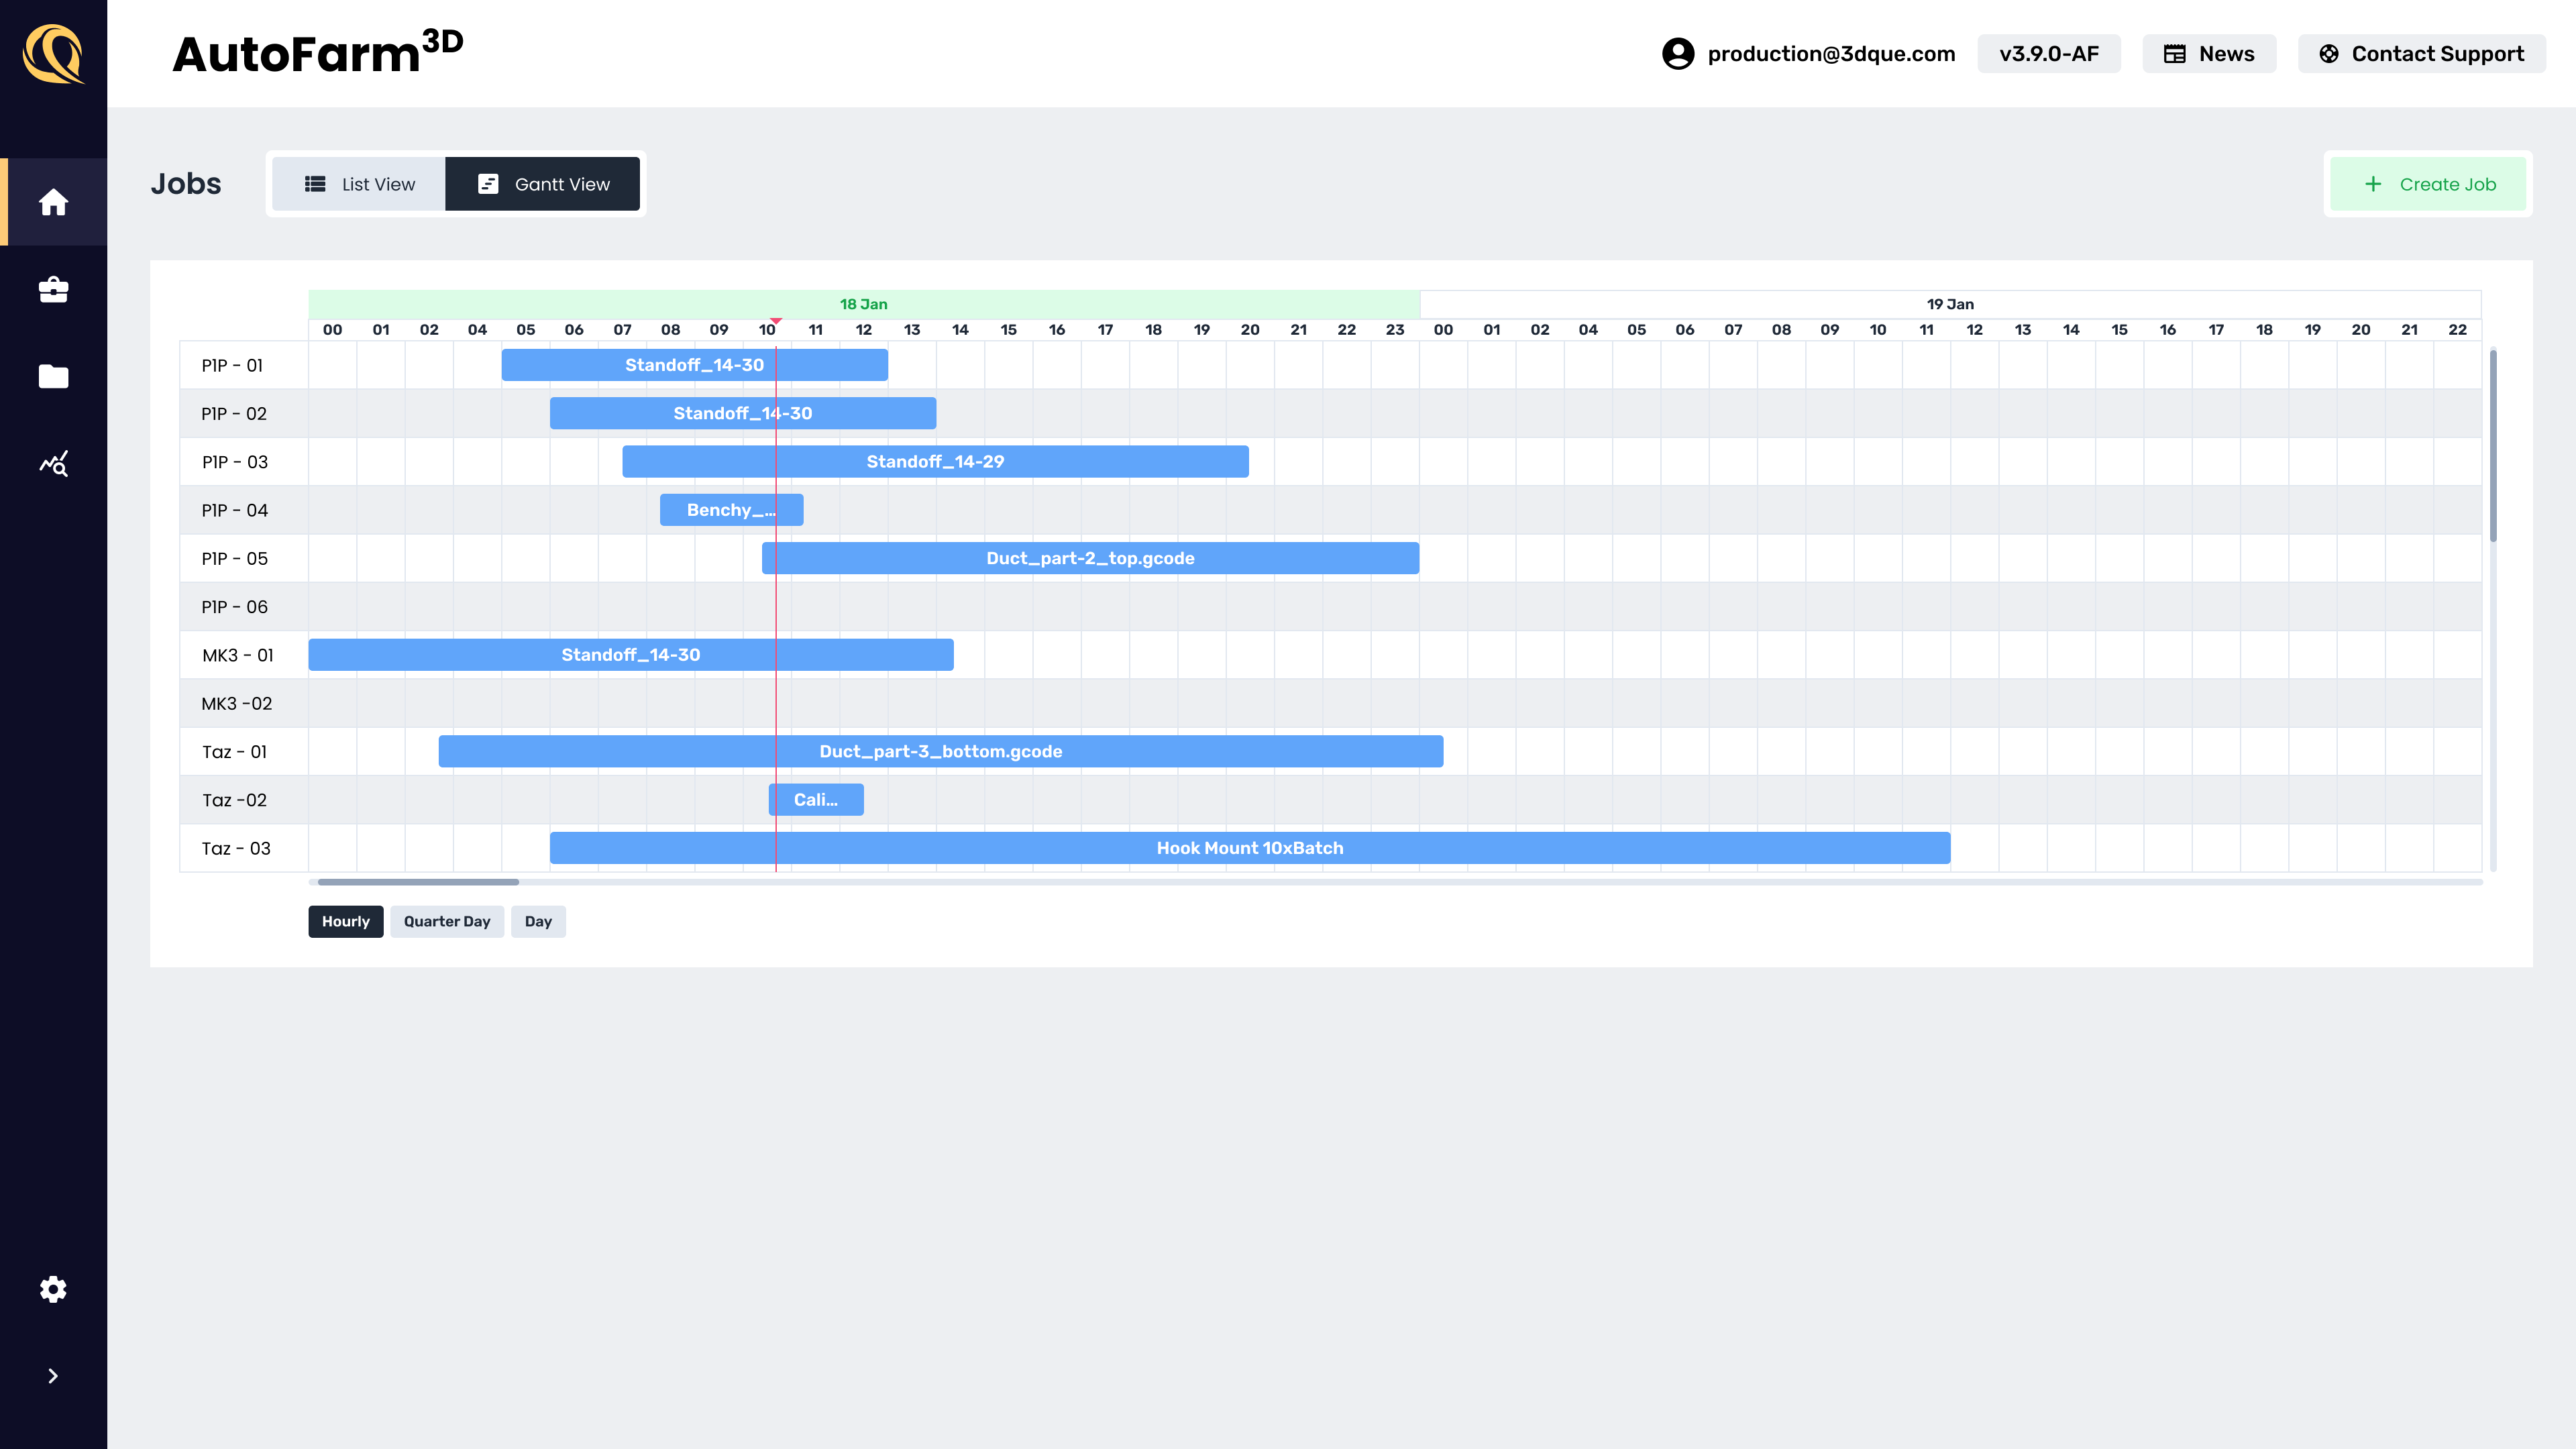This screenshot has width=2576, height=1449.
Task: Select Day time scale toggle
Action: coord(538,920)
